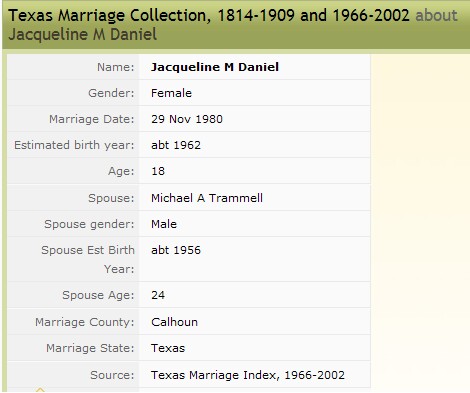Screen dimensions: 470x393
Task: Click the spouse name Michael A Trammell
Action: (x=207, y=198)
